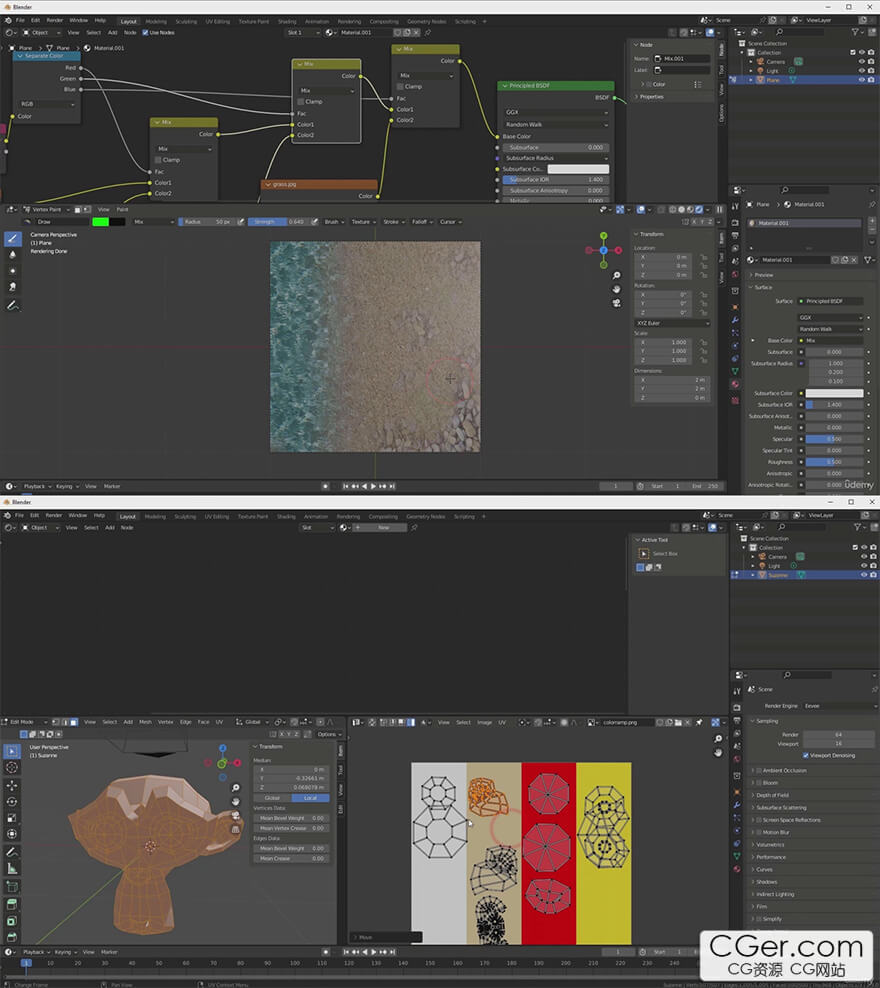Hide Light in bottom window outliner
Screen dimensions: 880x988
tap(864, 566)
